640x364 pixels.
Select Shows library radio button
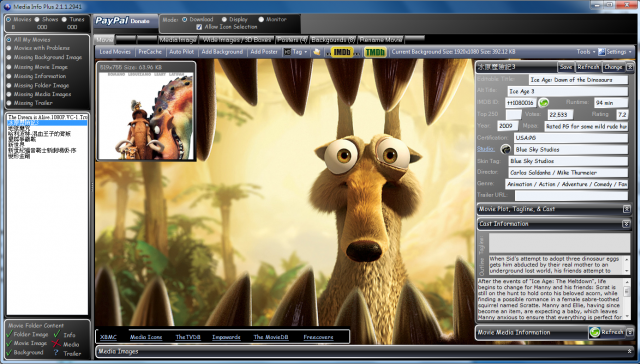(x=37, y=19)
